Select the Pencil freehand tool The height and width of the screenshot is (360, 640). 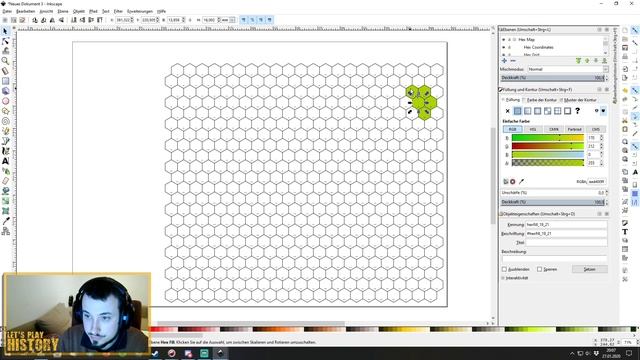(x=5, y=131)
